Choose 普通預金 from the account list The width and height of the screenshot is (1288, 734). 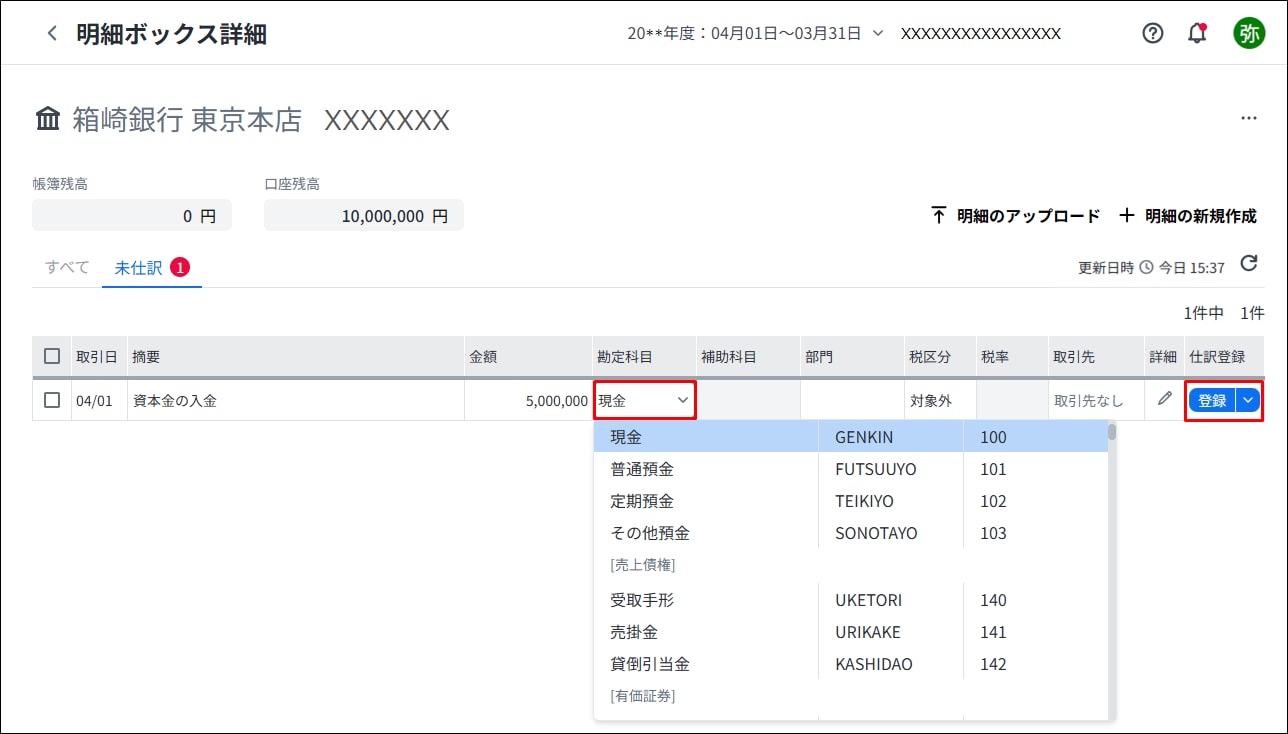pyautogui.click(x=851, y=469)
